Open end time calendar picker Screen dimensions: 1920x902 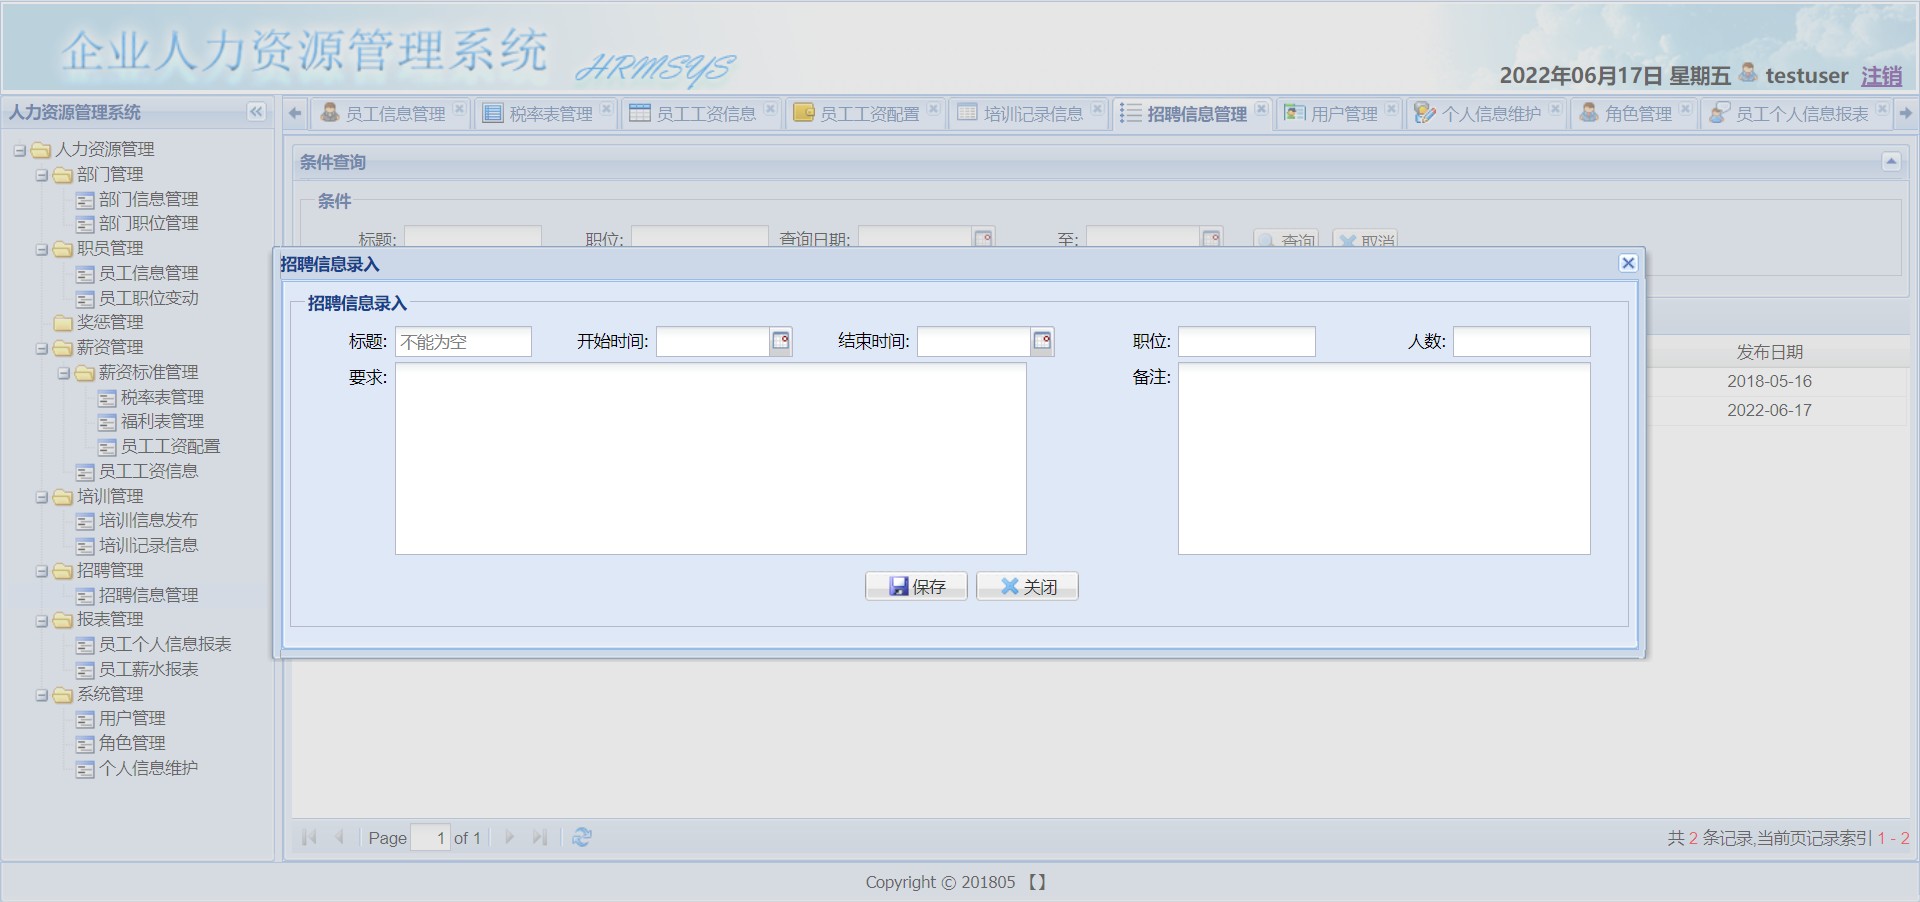(1042, 341)
